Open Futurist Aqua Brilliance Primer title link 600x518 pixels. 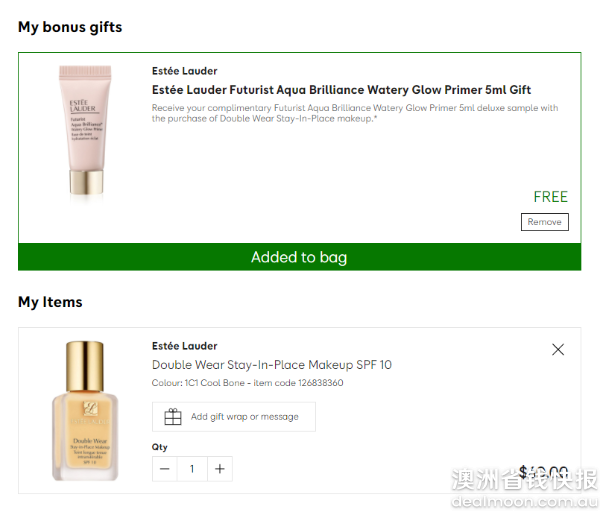tap(341, 90)
